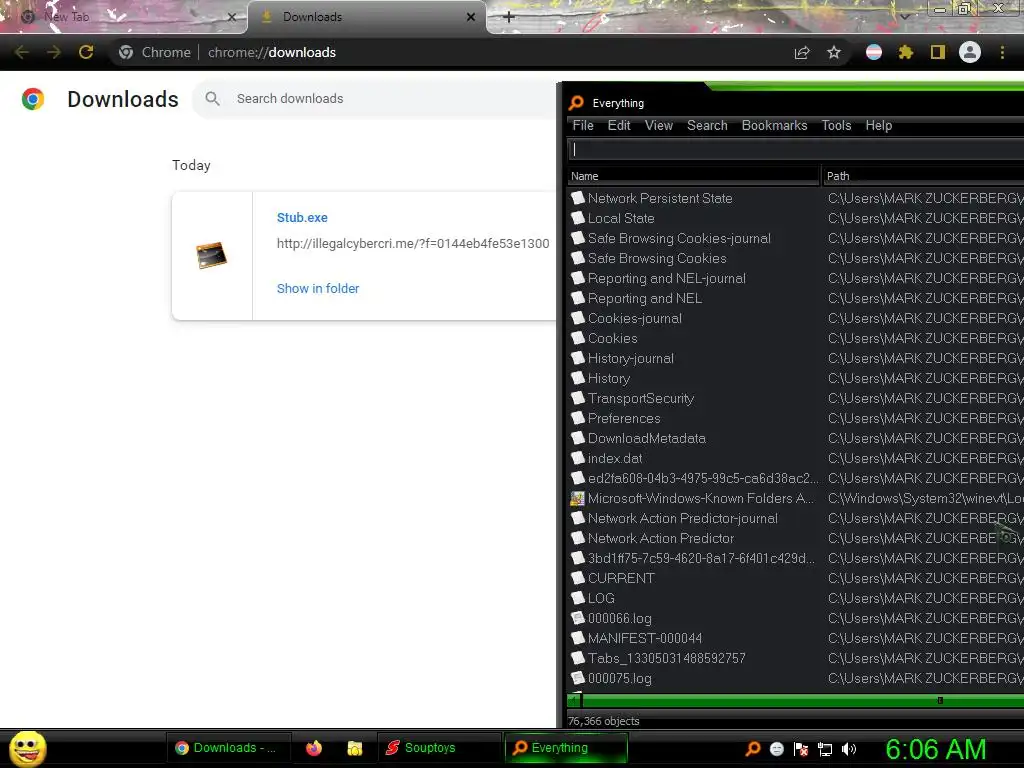The image size is (1024, 768).
Task: Reload the Chrome downloads page
Action: (86, 52)
